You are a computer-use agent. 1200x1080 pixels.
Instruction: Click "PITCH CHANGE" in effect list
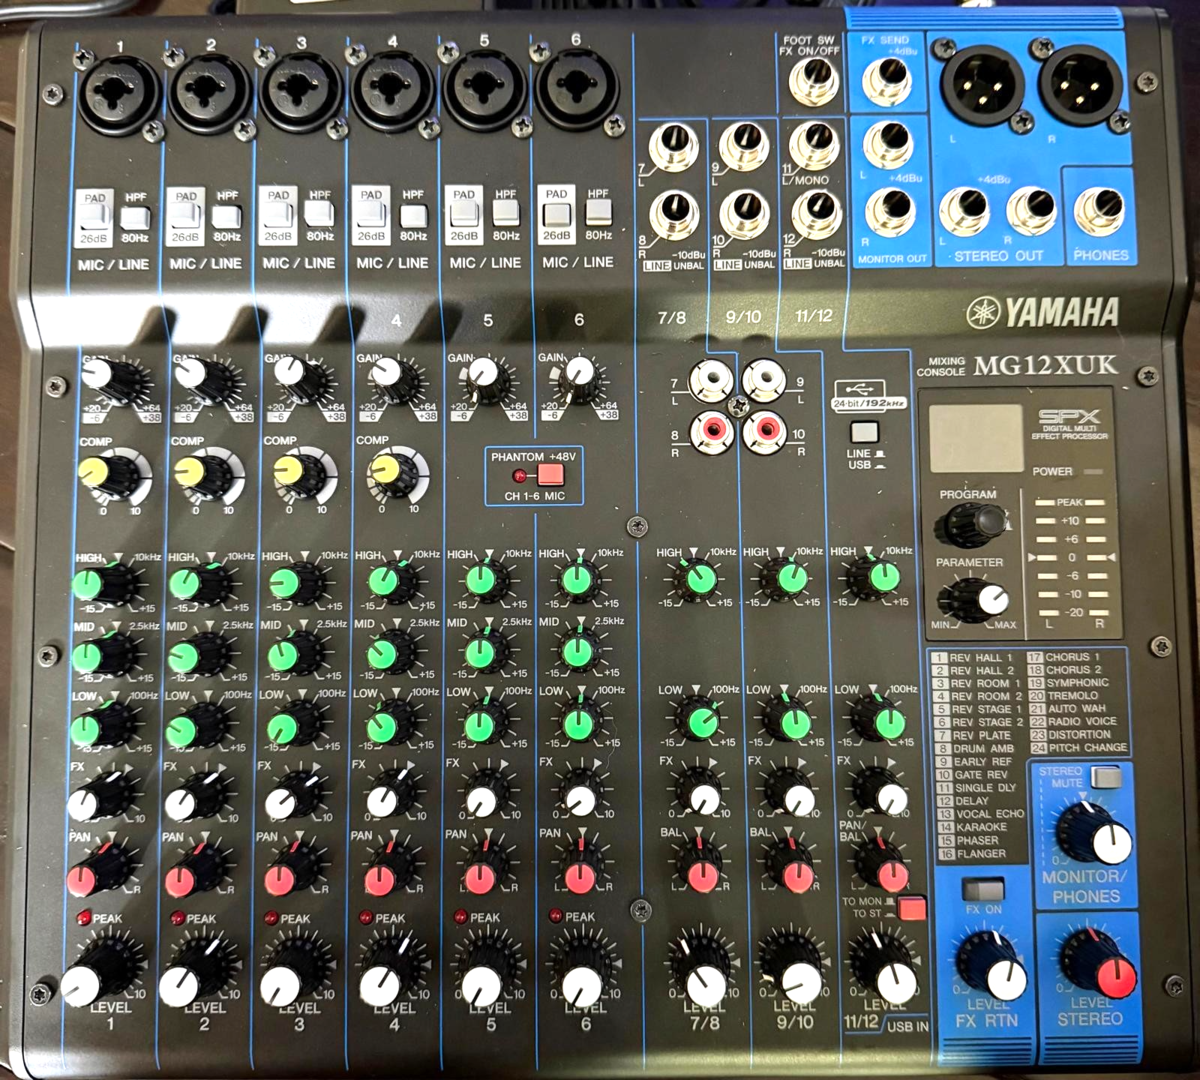[x=1088, y=747]
